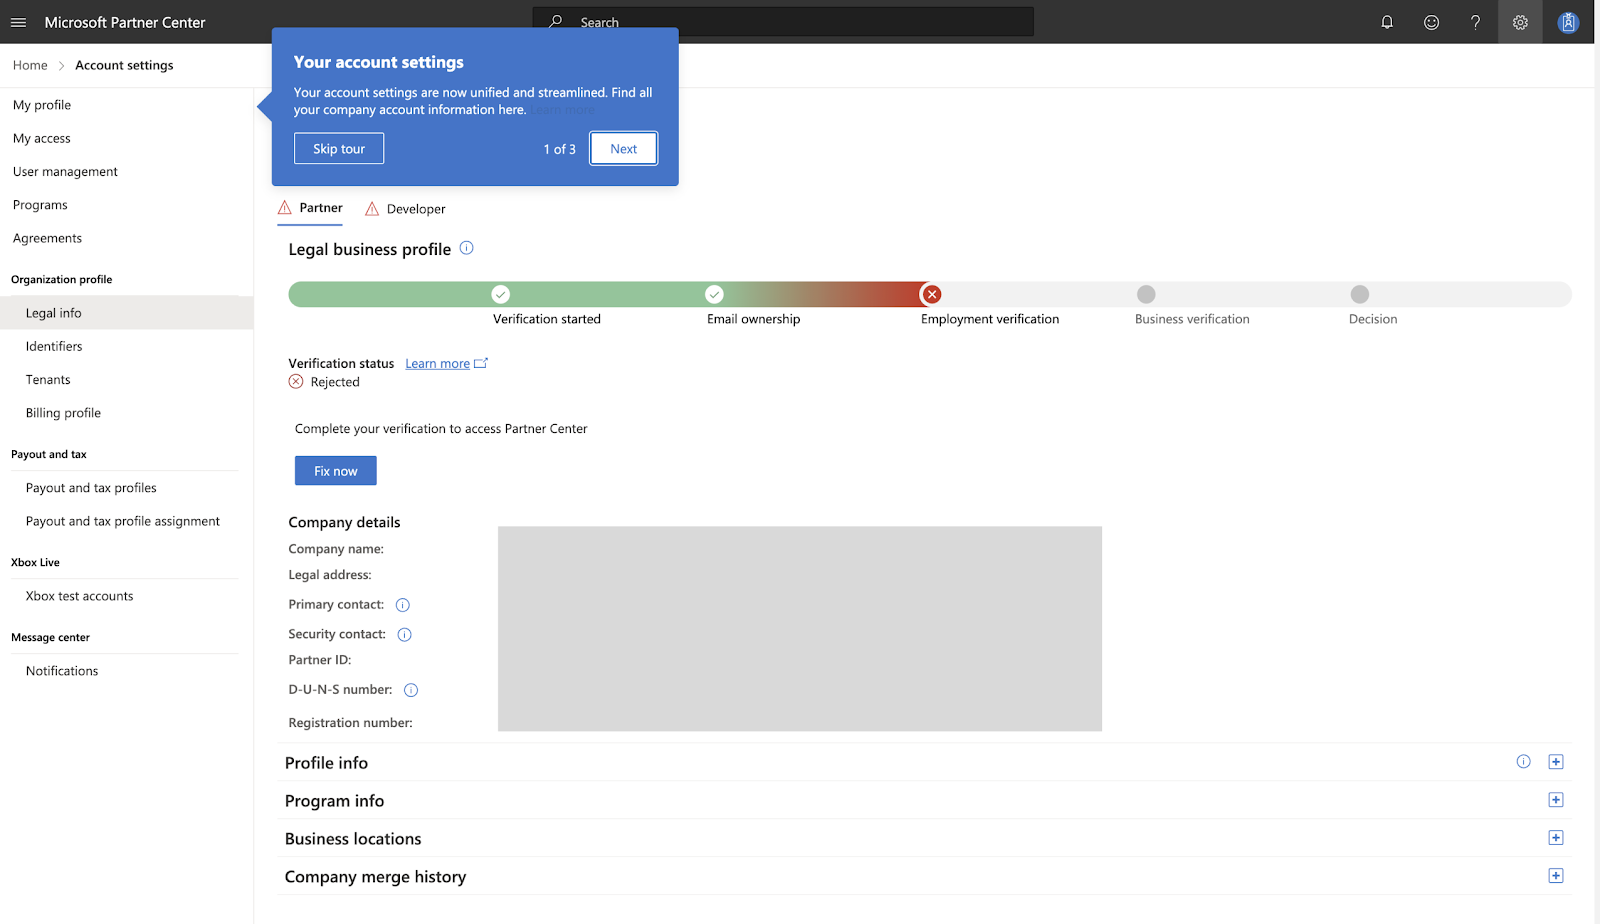Expand the Profile info section
The image size is (1600, 924).
[1556, 762]
